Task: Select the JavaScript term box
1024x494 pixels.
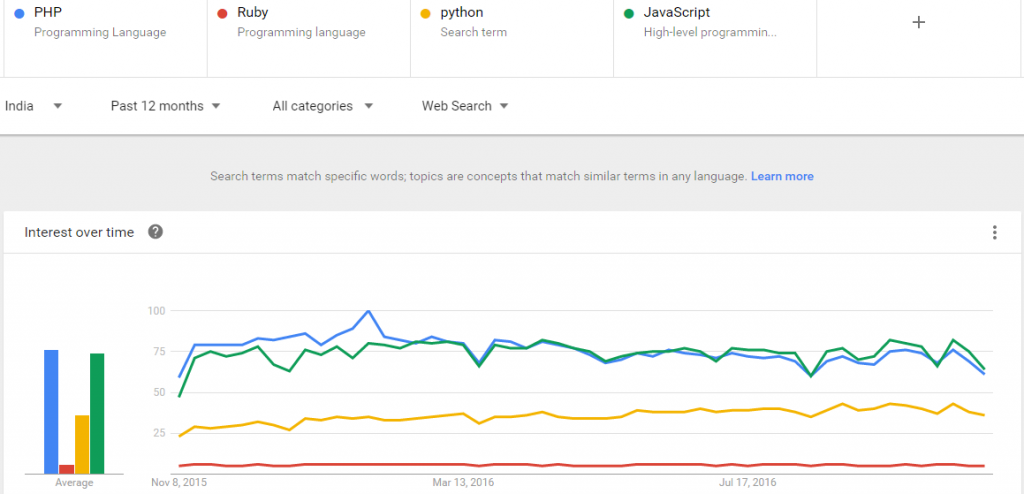Action: 715,38
